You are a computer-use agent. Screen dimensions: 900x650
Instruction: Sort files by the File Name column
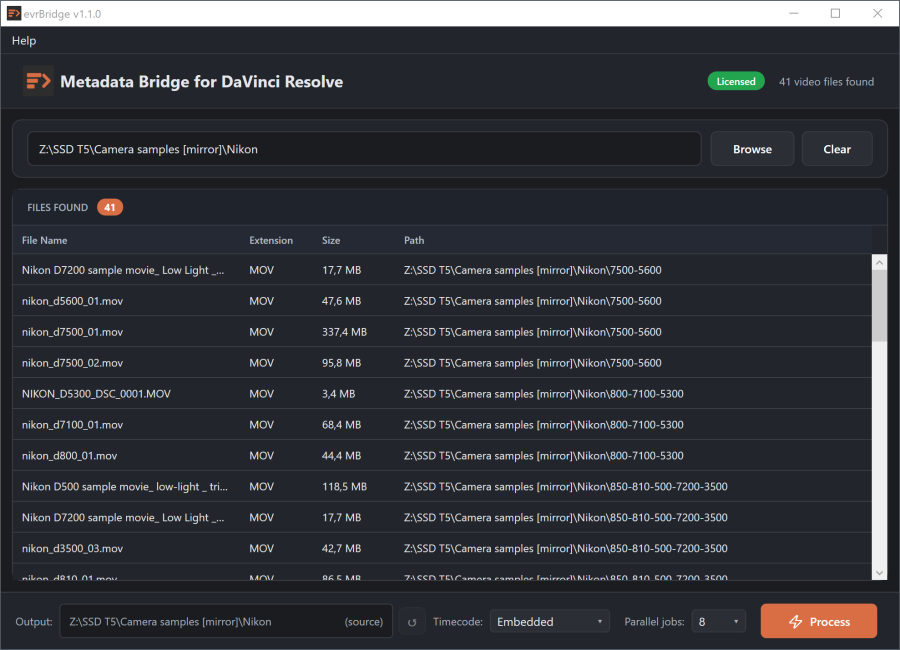(44, 241)
